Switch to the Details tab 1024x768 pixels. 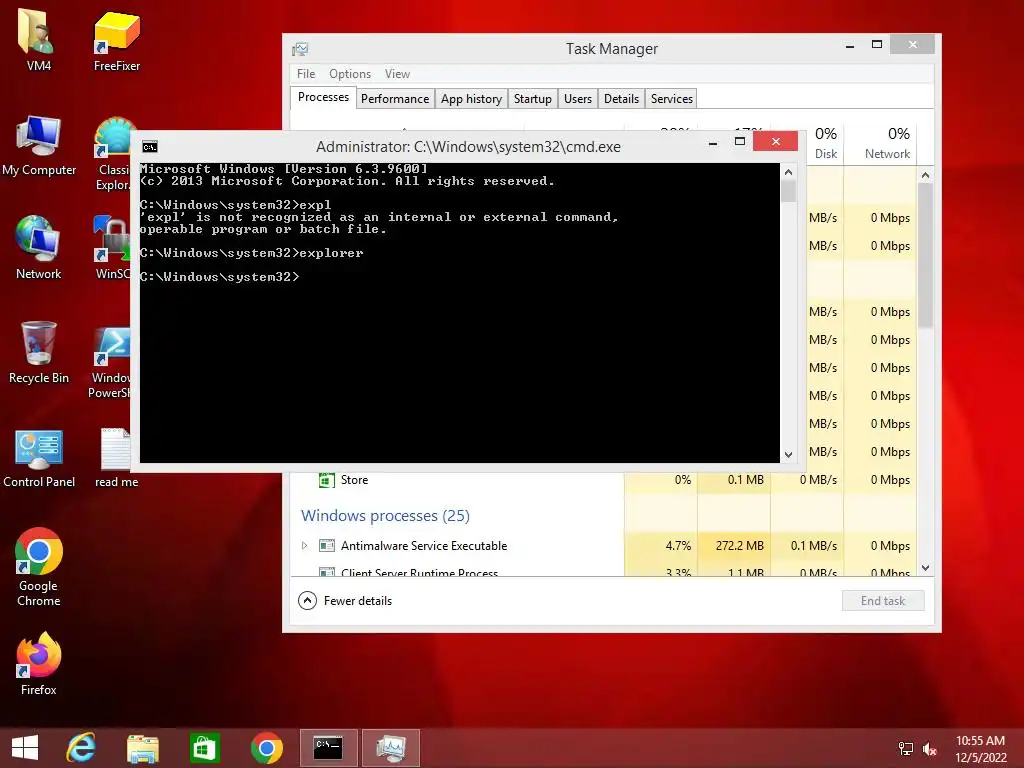point(621,99)
